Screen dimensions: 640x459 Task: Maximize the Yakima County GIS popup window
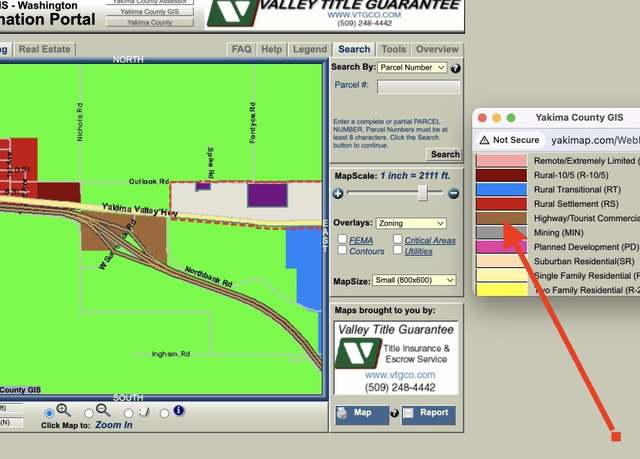511,118
